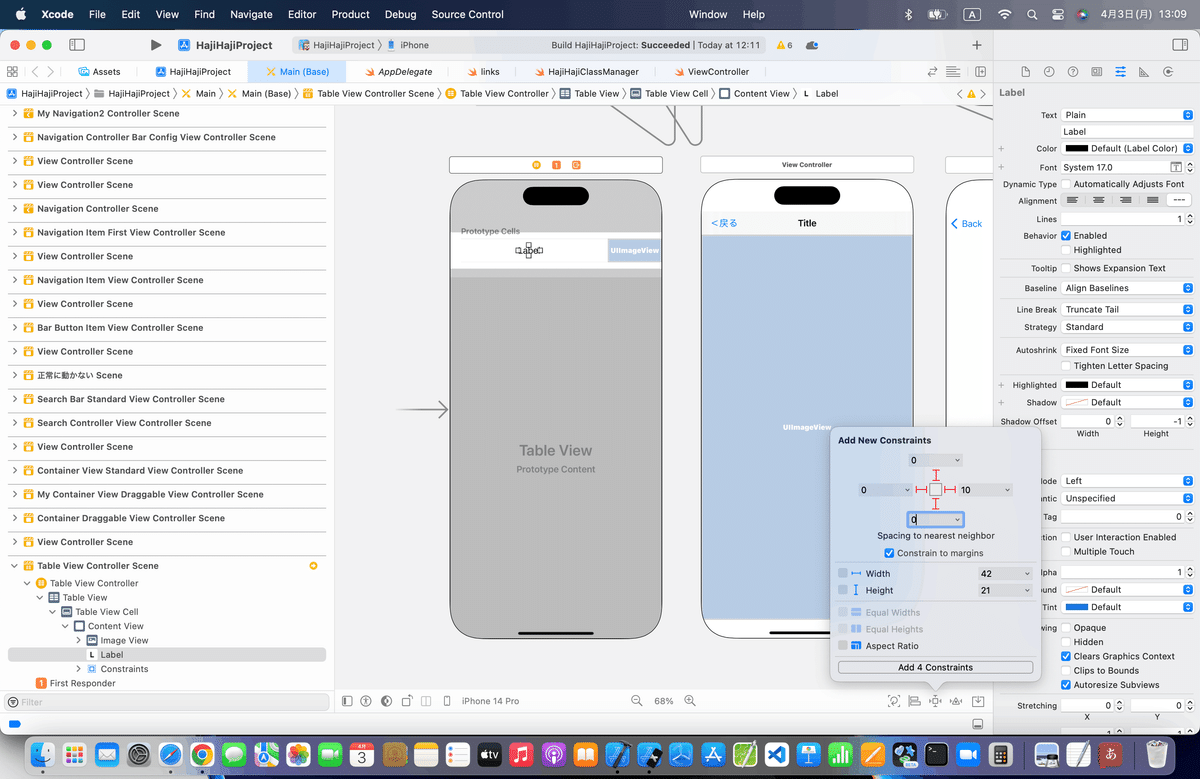
Task: Open the adjust editor options icon
Action: click(955, 72)
